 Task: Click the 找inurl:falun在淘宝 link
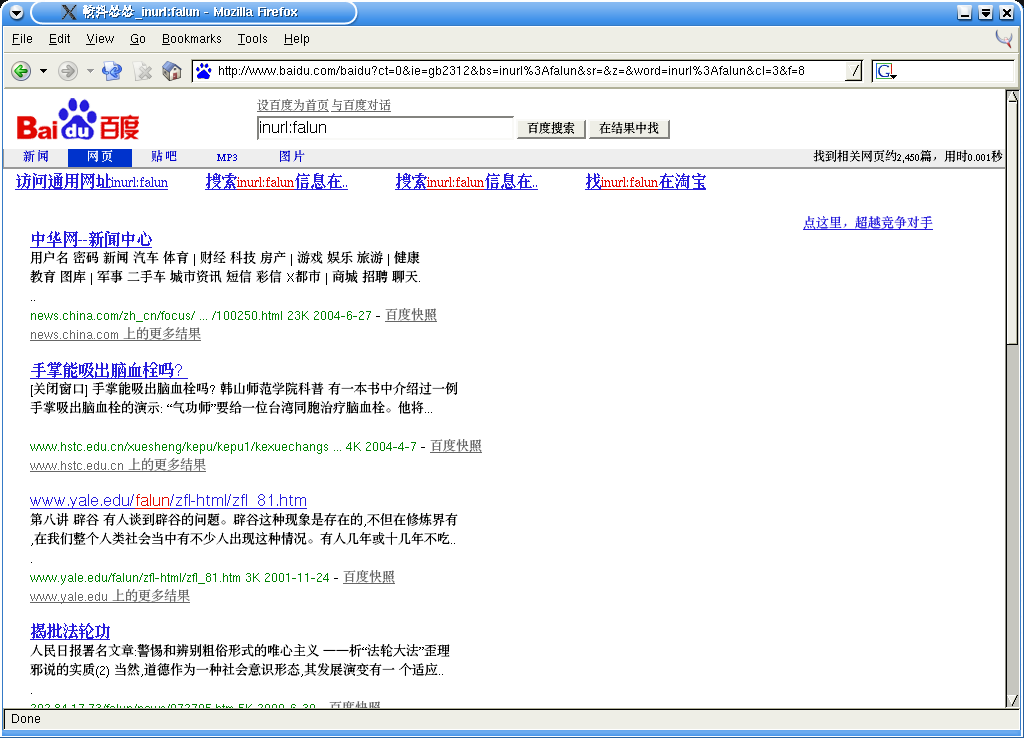(646, 182)
